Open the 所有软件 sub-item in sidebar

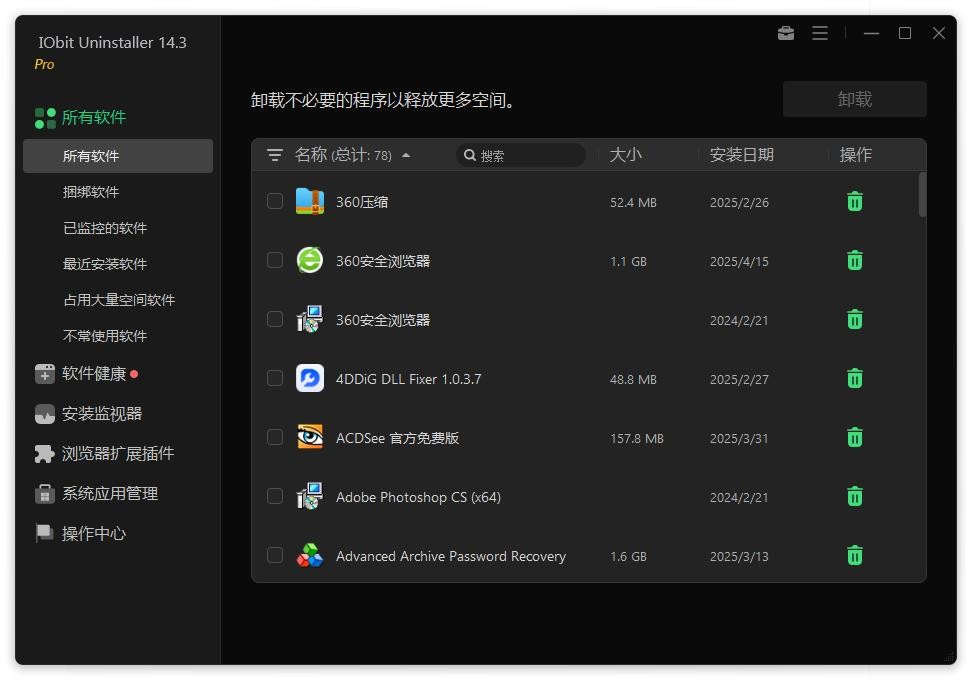click(118, 156)
